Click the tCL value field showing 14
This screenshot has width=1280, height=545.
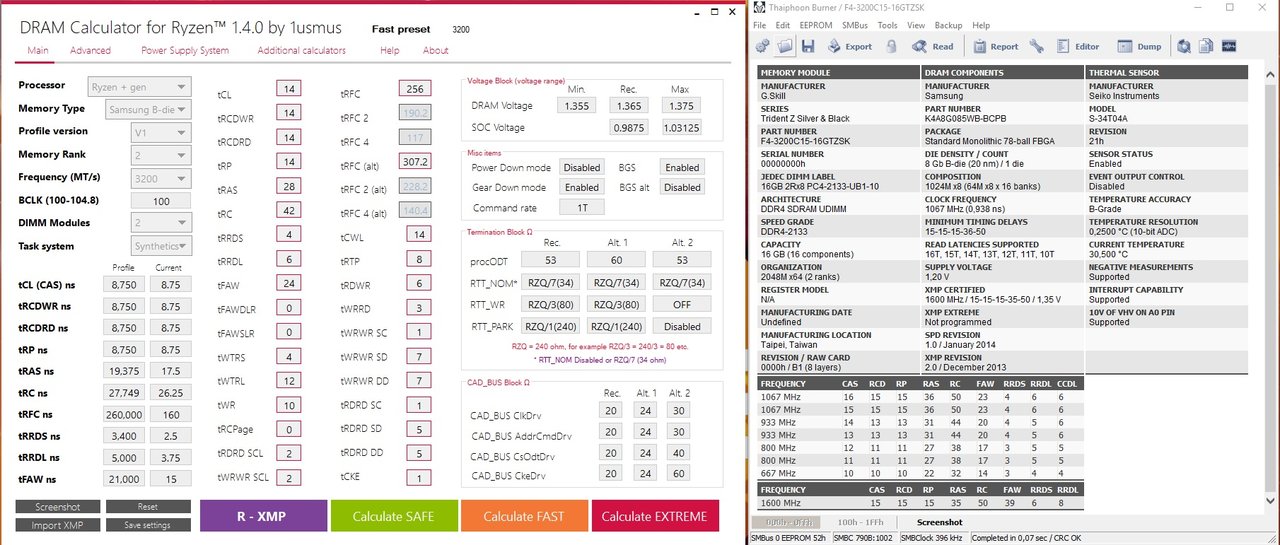point(289,89)
